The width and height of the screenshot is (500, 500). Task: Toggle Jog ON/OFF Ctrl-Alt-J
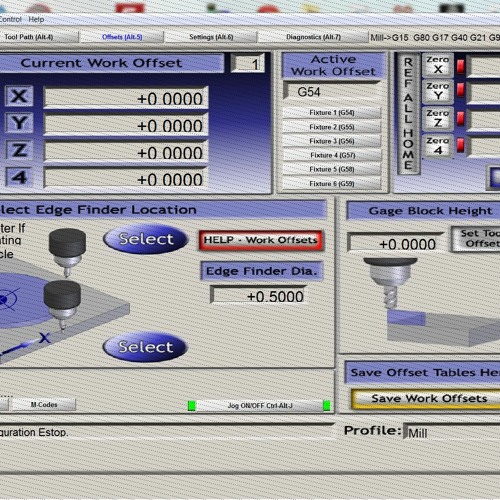260,406
